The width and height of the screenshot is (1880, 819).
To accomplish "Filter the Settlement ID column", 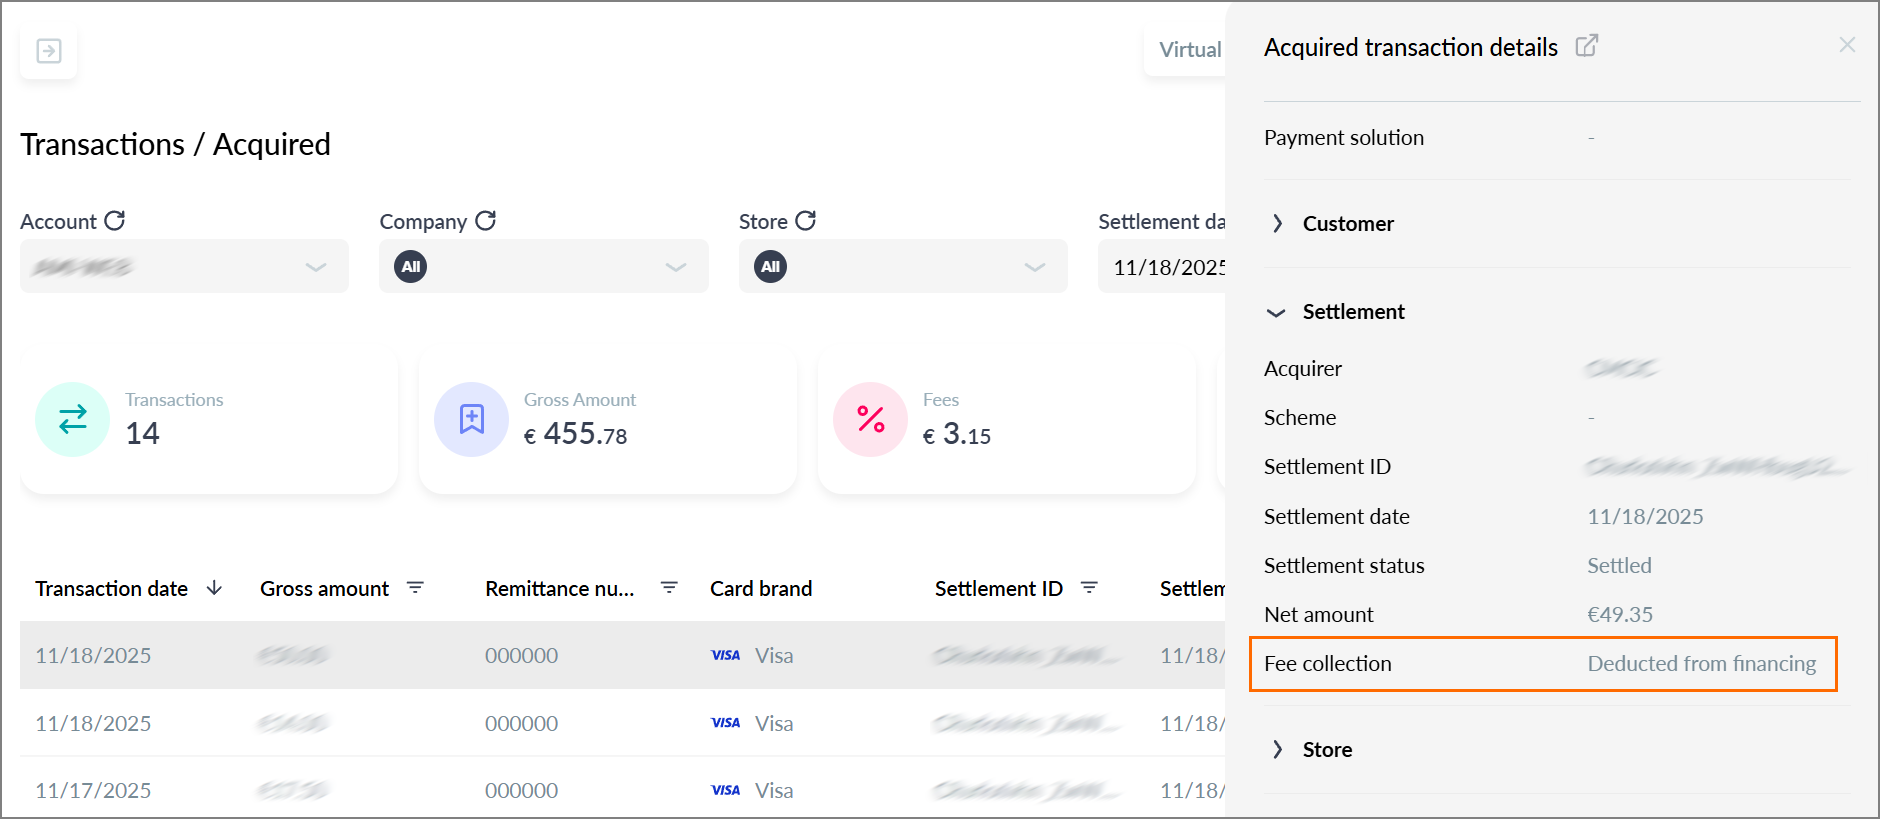I will pos(1089,588).
